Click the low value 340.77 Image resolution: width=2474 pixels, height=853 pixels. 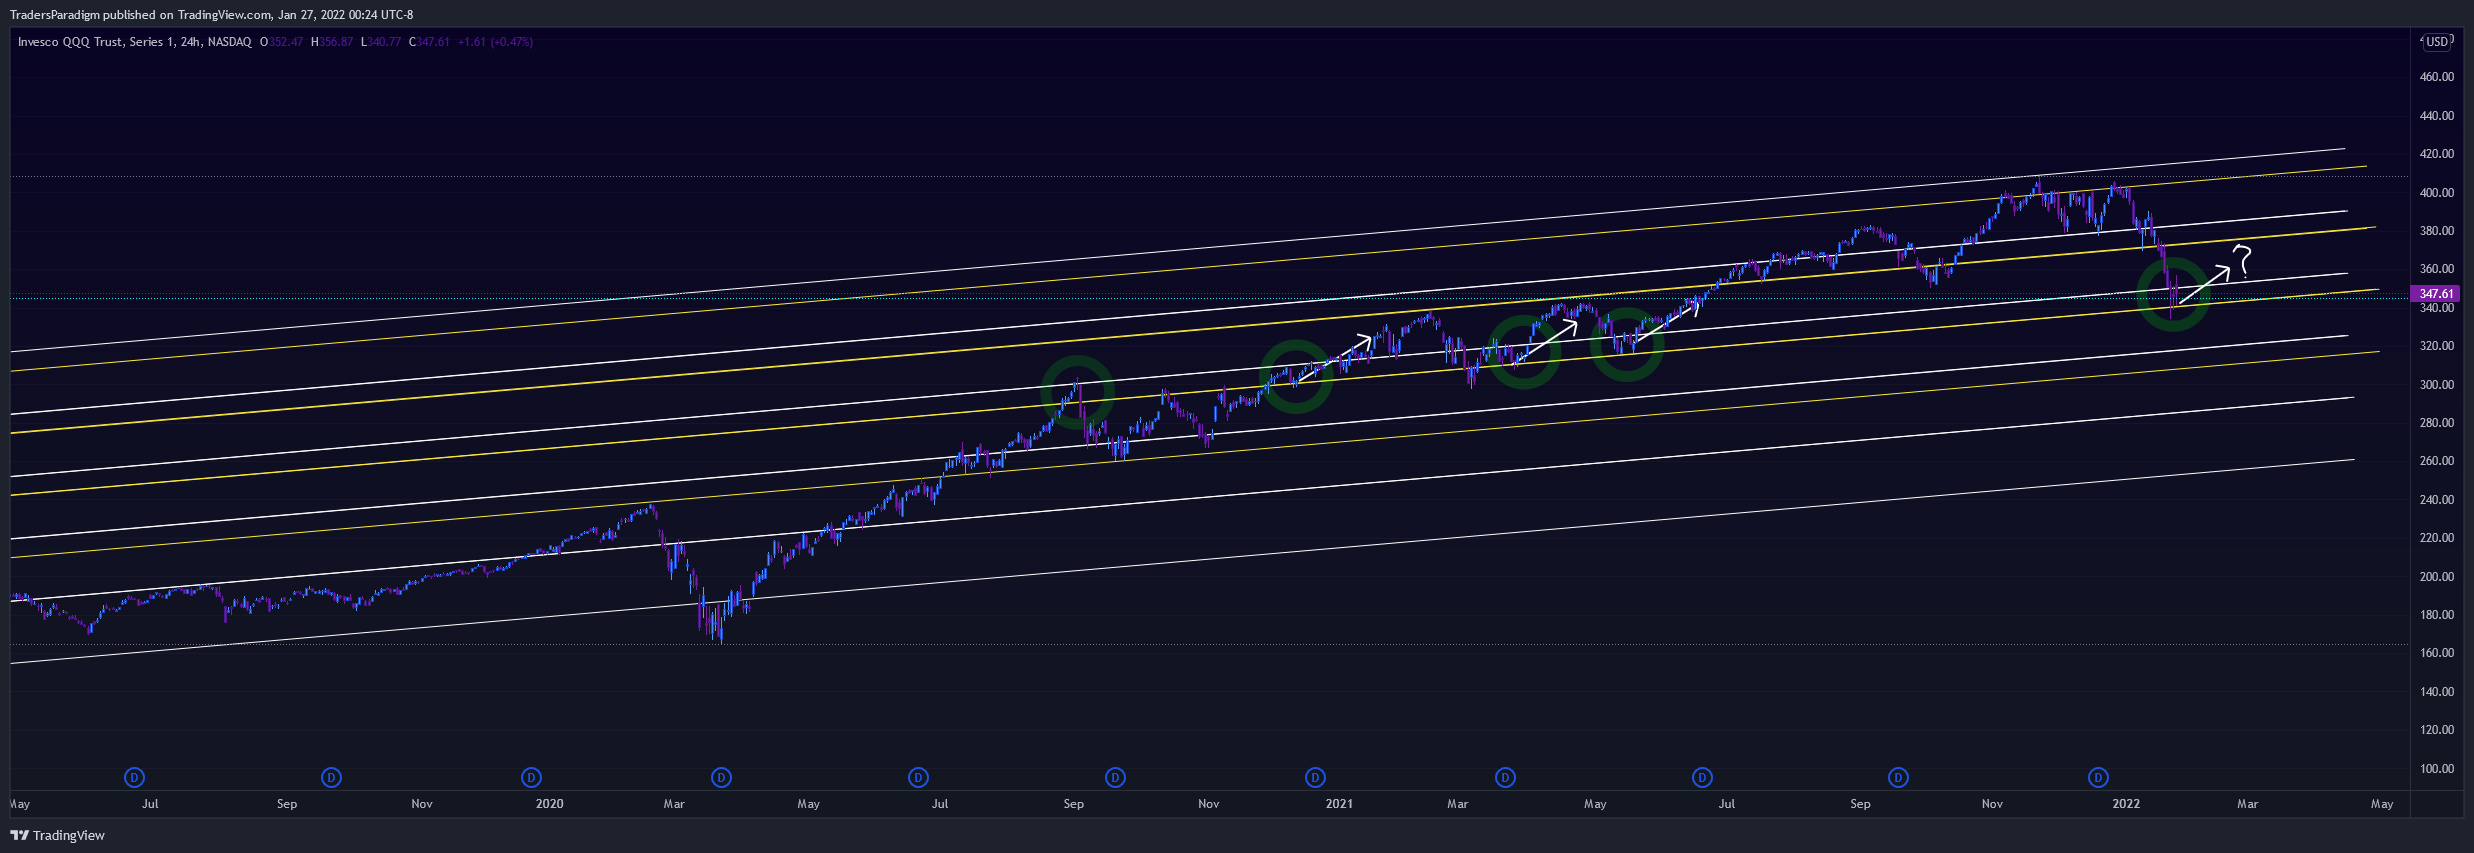point(384,42)
